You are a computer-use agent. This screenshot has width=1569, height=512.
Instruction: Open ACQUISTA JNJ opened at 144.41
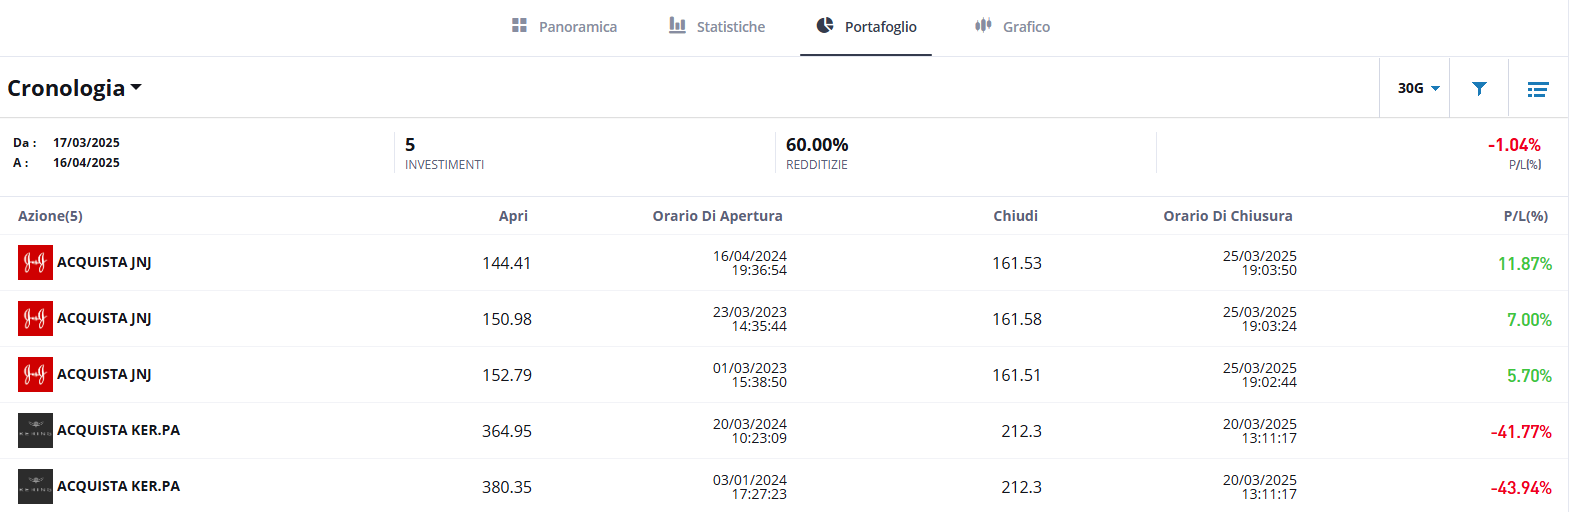coord(104,262)
